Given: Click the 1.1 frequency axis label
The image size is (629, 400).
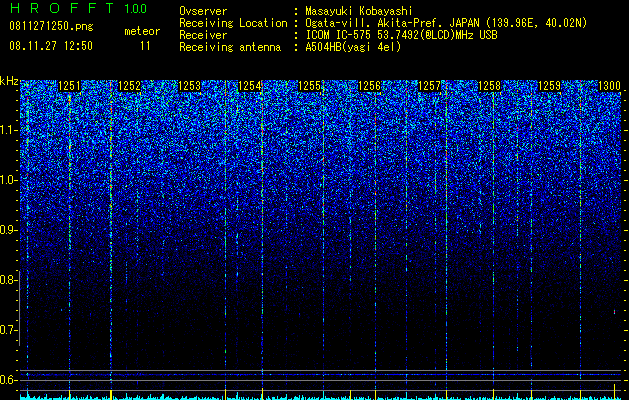Looking at the screenshot, I should click(x=9, y=130).
